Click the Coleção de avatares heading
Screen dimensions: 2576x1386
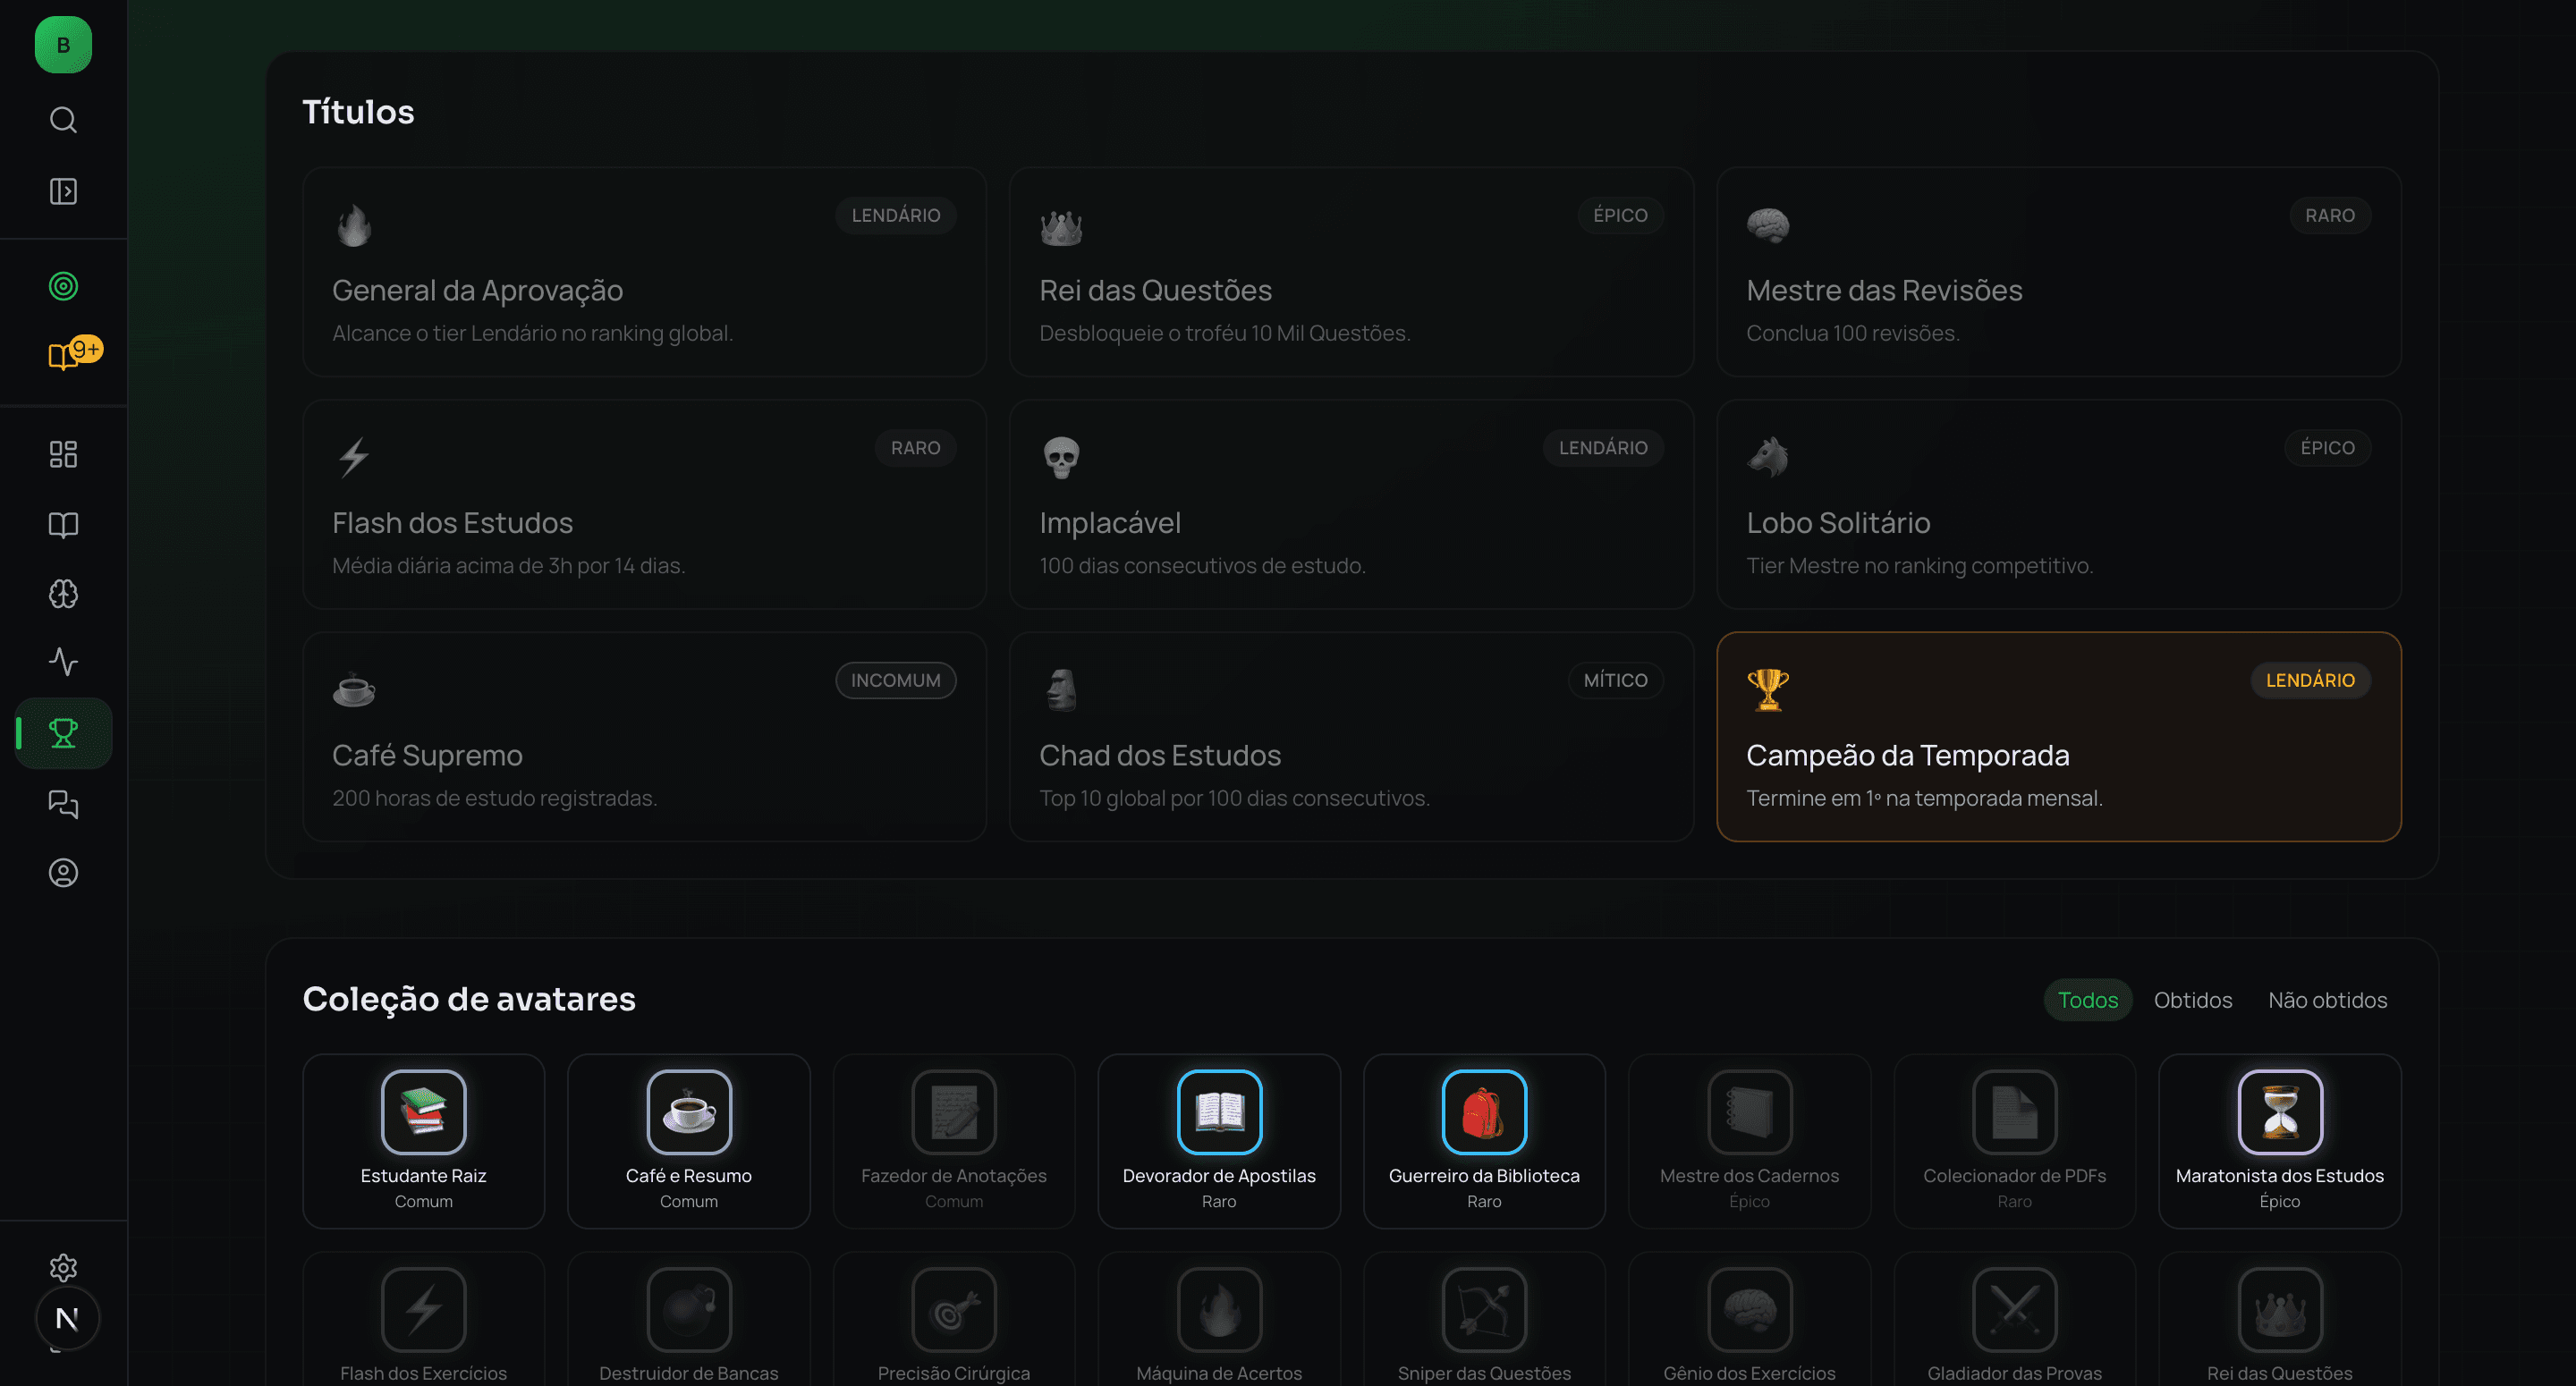click(x=469, y=999)
